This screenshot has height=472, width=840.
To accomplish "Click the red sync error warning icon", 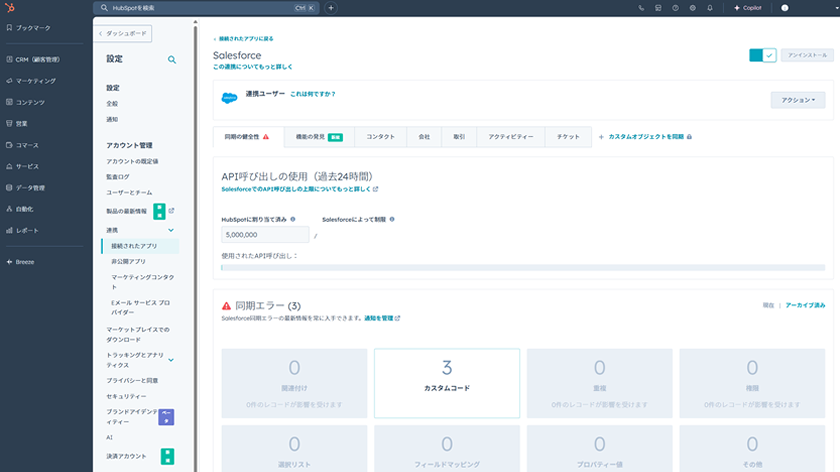I will click(x=226, y=306).
